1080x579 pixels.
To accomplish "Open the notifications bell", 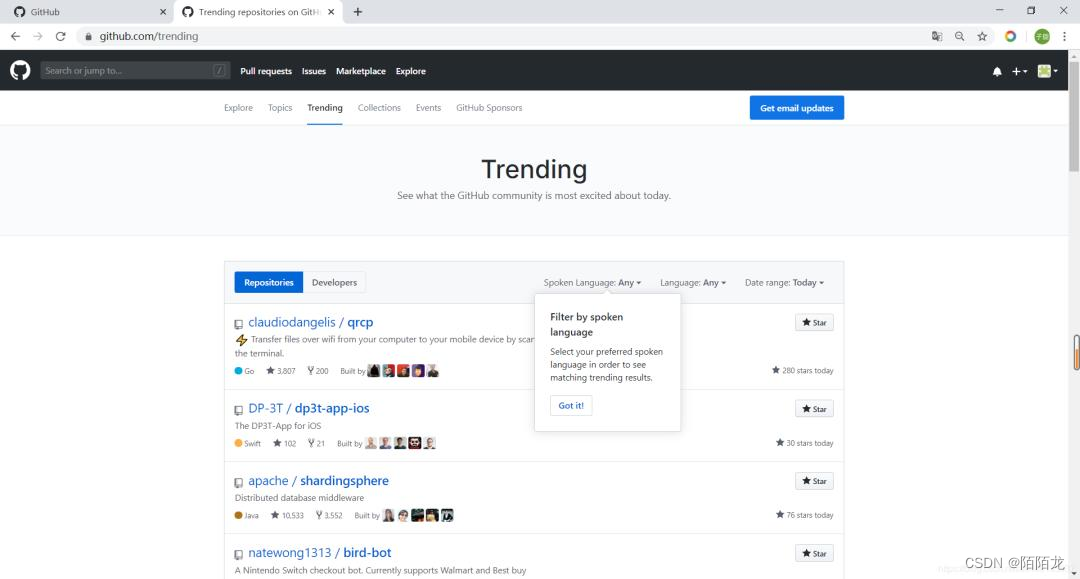I will click(x=997, y=71).
